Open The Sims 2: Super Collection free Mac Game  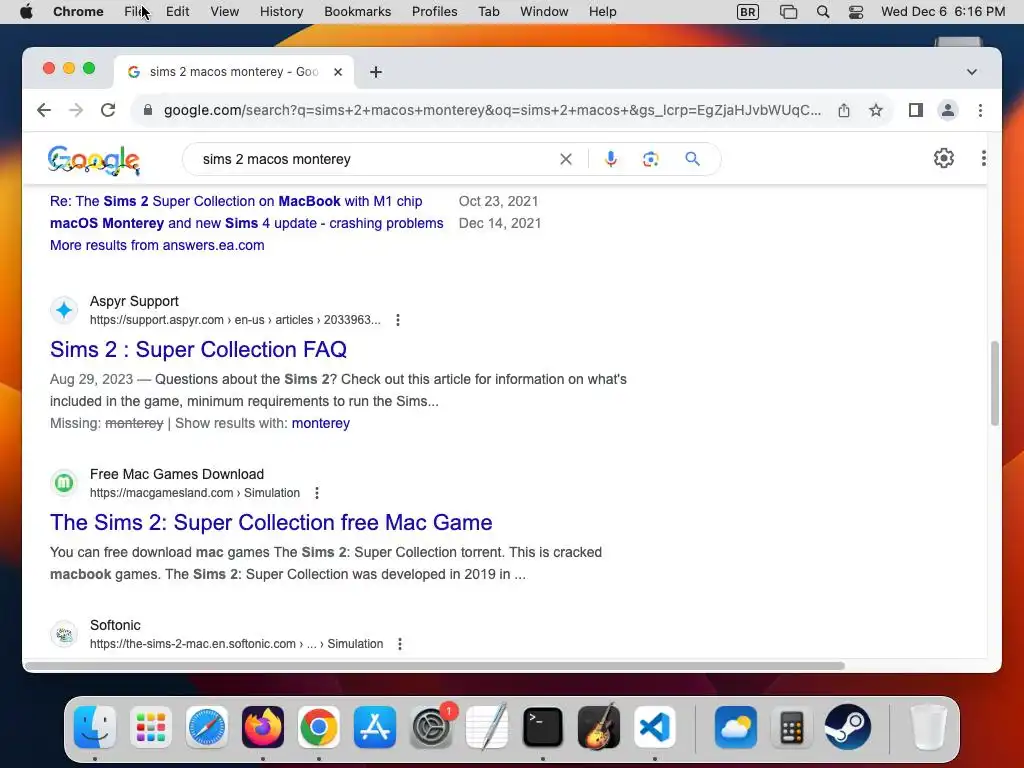point(271,522)
